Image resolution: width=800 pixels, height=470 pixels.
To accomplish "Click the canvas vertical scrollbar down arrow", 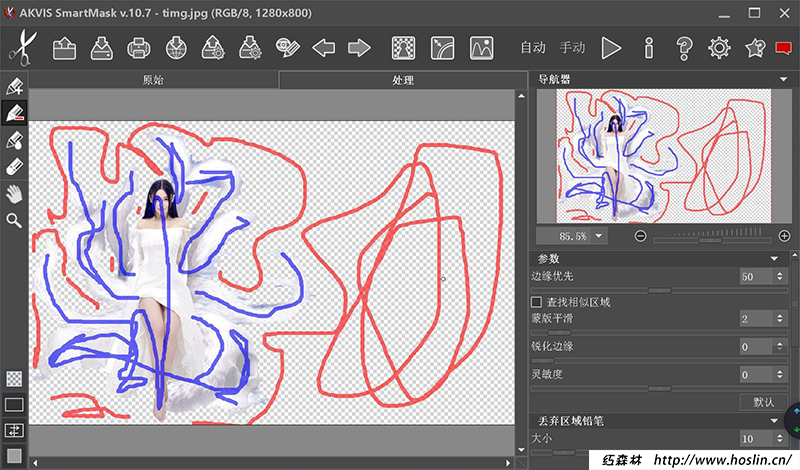I will point(521,450).
